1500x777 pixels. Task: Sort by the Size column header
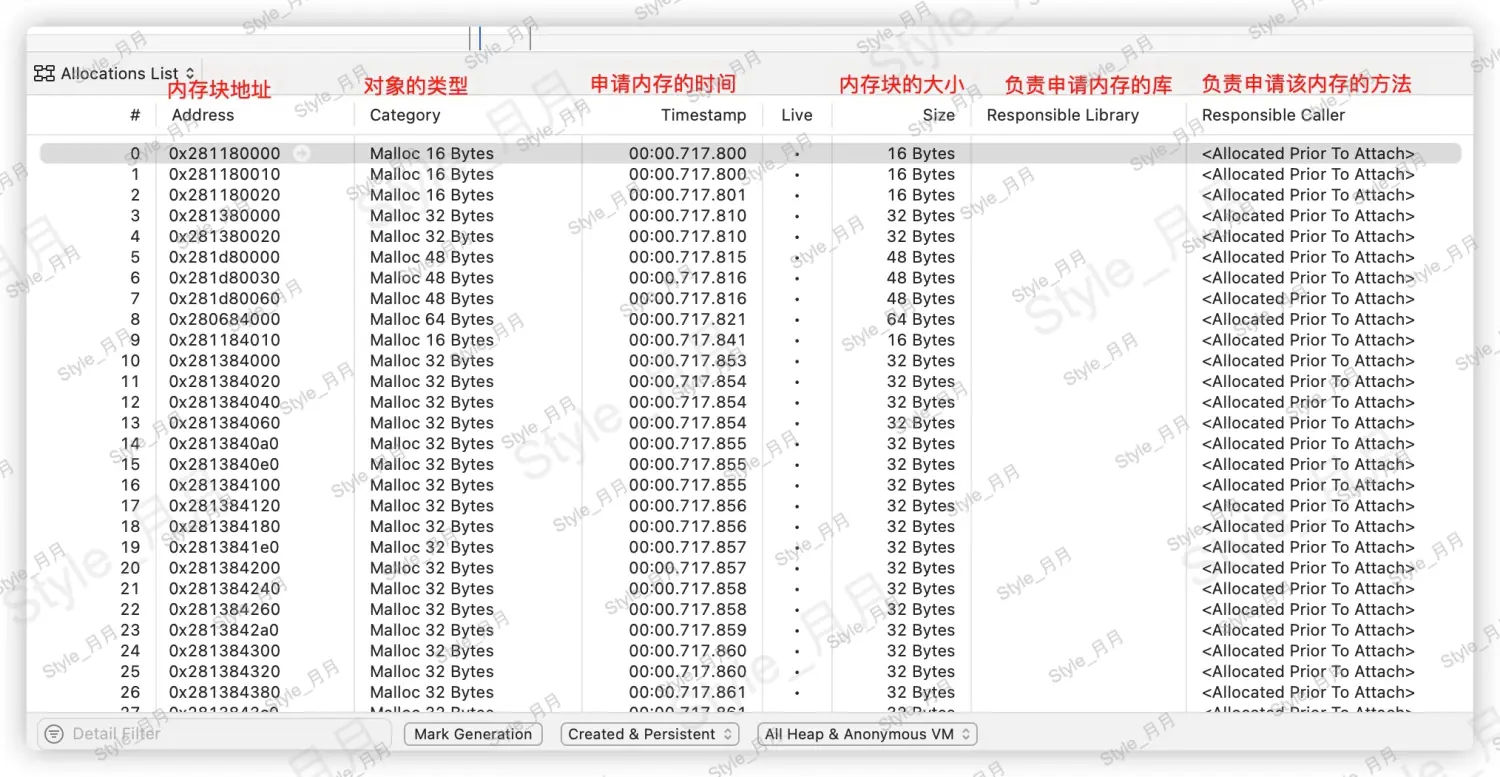(938, 115)
